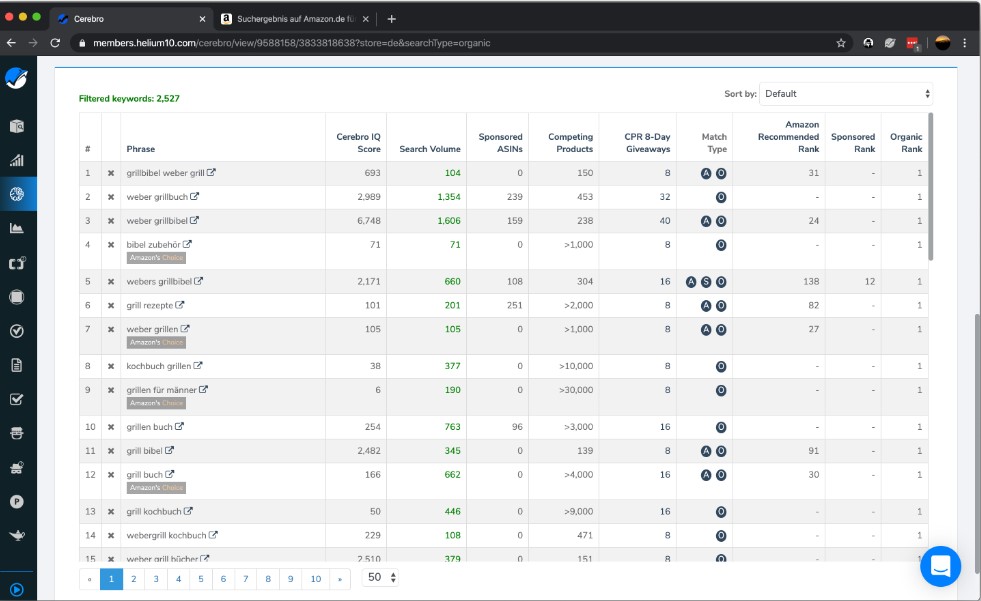Sort by Search Volume column header

430,149
